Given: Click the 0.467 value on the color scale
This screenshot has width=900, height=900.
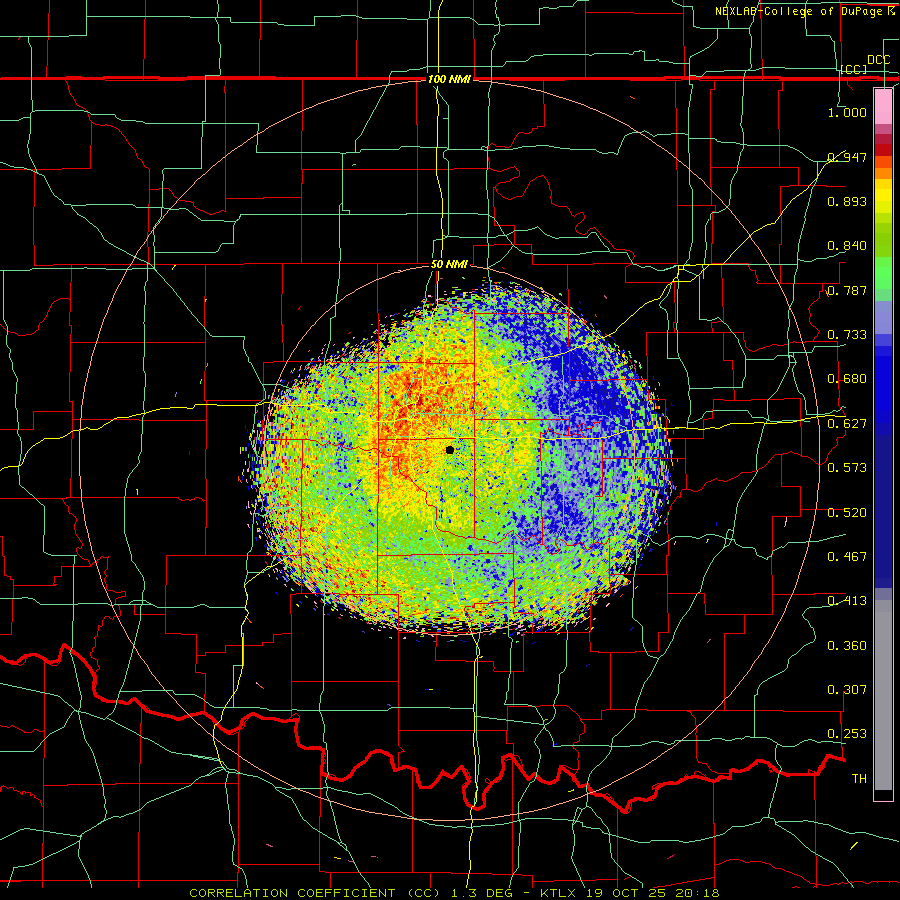Looking at the screenshot, I should click(847, 557).
